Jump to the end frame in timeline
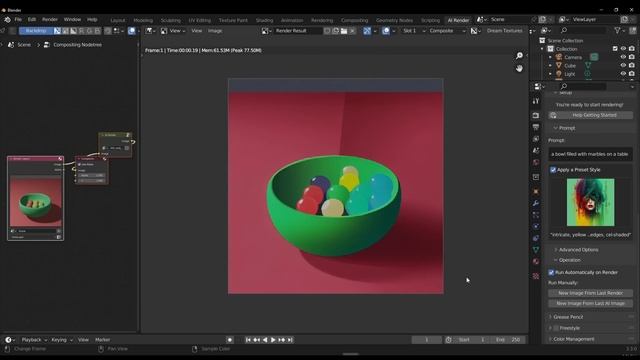Viewport: 640px width, 360px height. click(290, 340)
